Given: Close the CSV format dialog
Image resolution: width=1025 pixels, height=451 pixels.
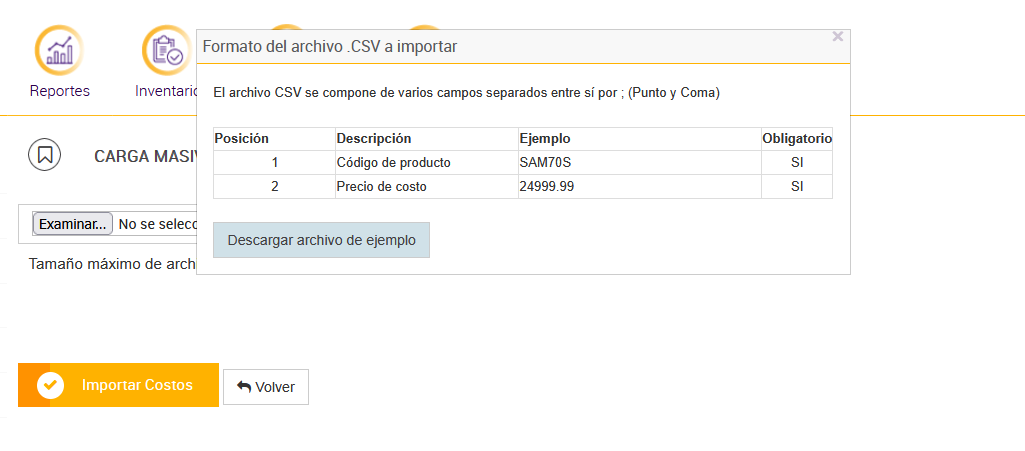Looking at the screenshot, I should point(838,37).
